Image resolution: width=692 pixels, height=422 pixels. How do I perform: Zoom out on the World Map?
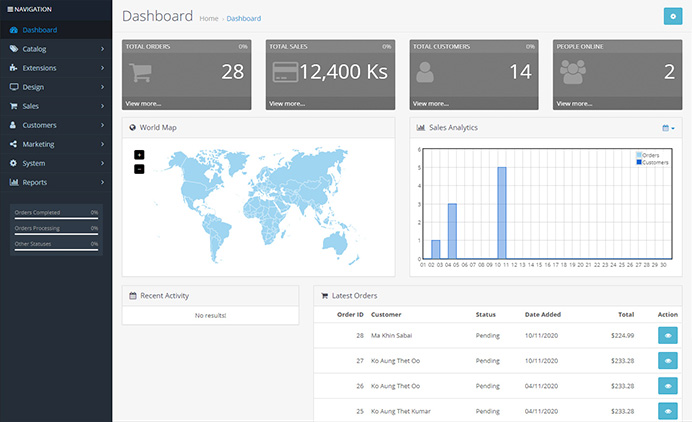point(139,169)
